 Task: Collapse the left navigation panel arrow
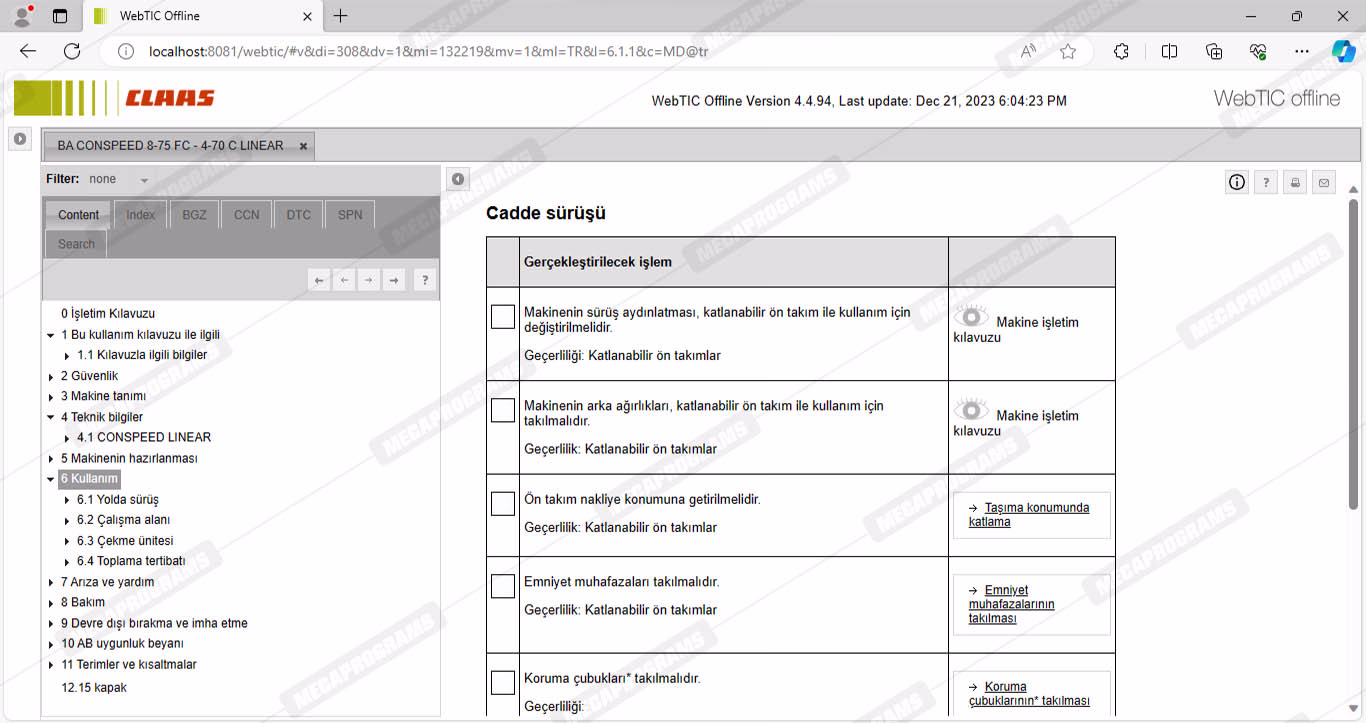458,179
